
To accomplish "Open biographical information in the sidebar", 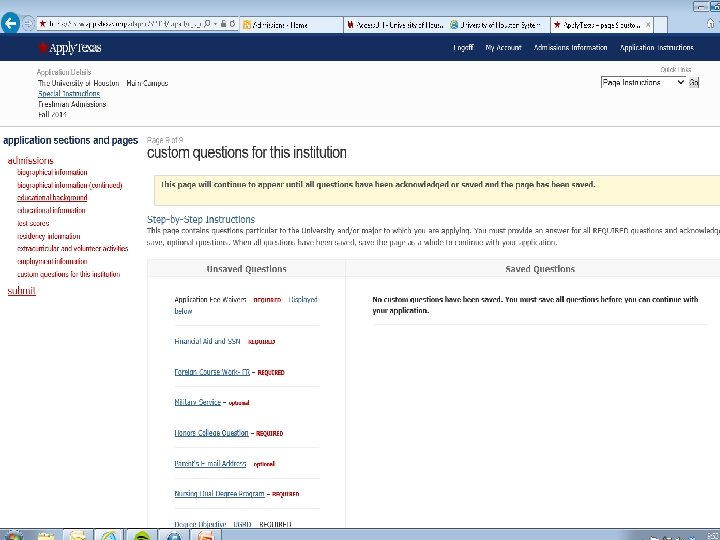I will point(52,172).
